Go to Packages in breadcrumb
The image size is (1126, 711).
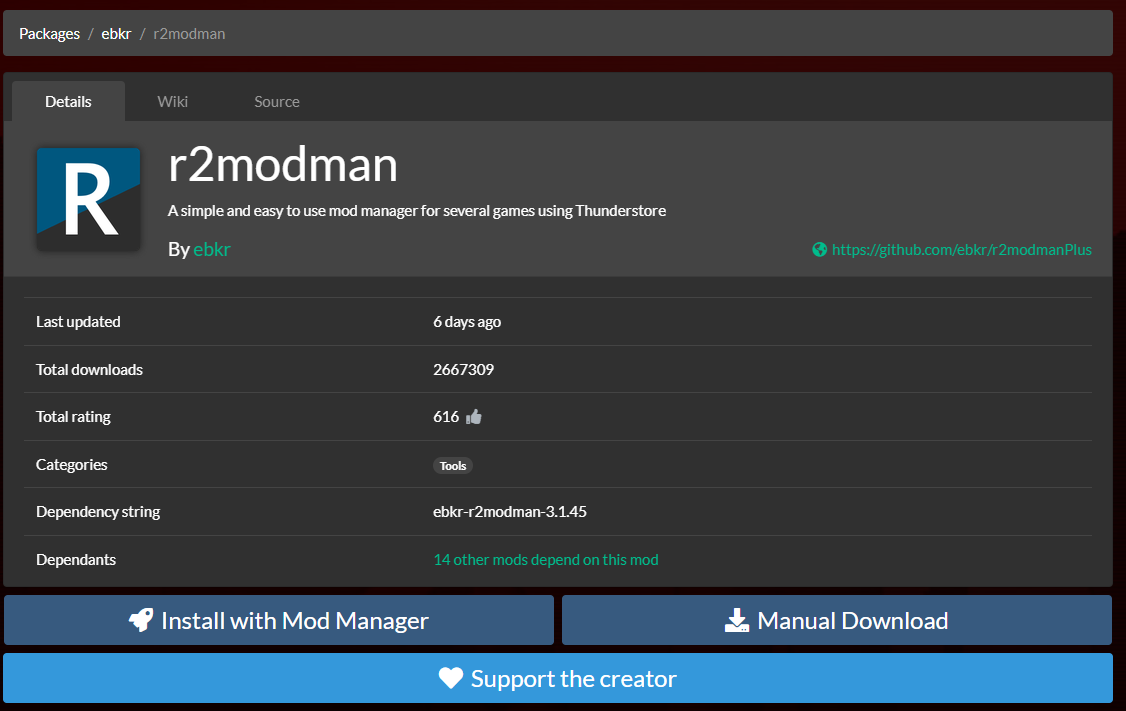click(x=50, y=34)
